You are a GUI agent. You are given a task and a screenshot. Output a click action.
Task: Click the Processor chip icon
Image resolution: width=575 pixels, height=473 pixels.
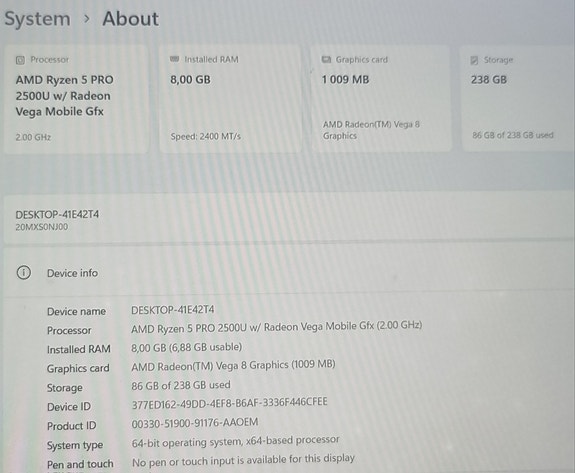coord(21,60)
